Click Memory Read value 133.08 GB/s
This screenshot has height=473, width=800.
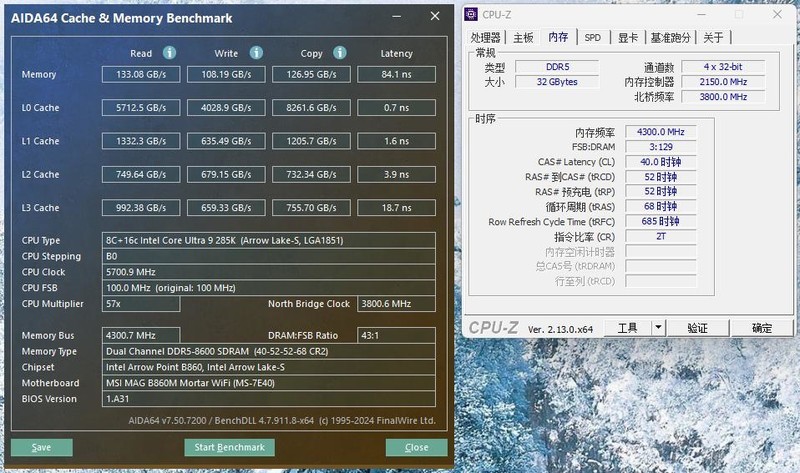pyautogui.click(x=141, y=74)
